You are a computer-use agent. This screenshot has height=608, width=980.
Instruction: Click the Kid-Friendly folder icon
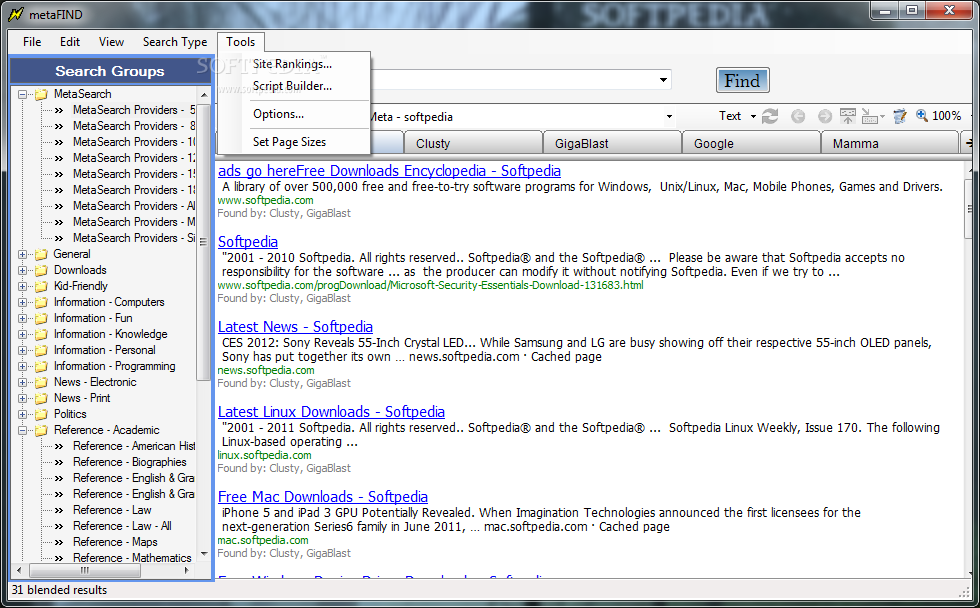41,286
